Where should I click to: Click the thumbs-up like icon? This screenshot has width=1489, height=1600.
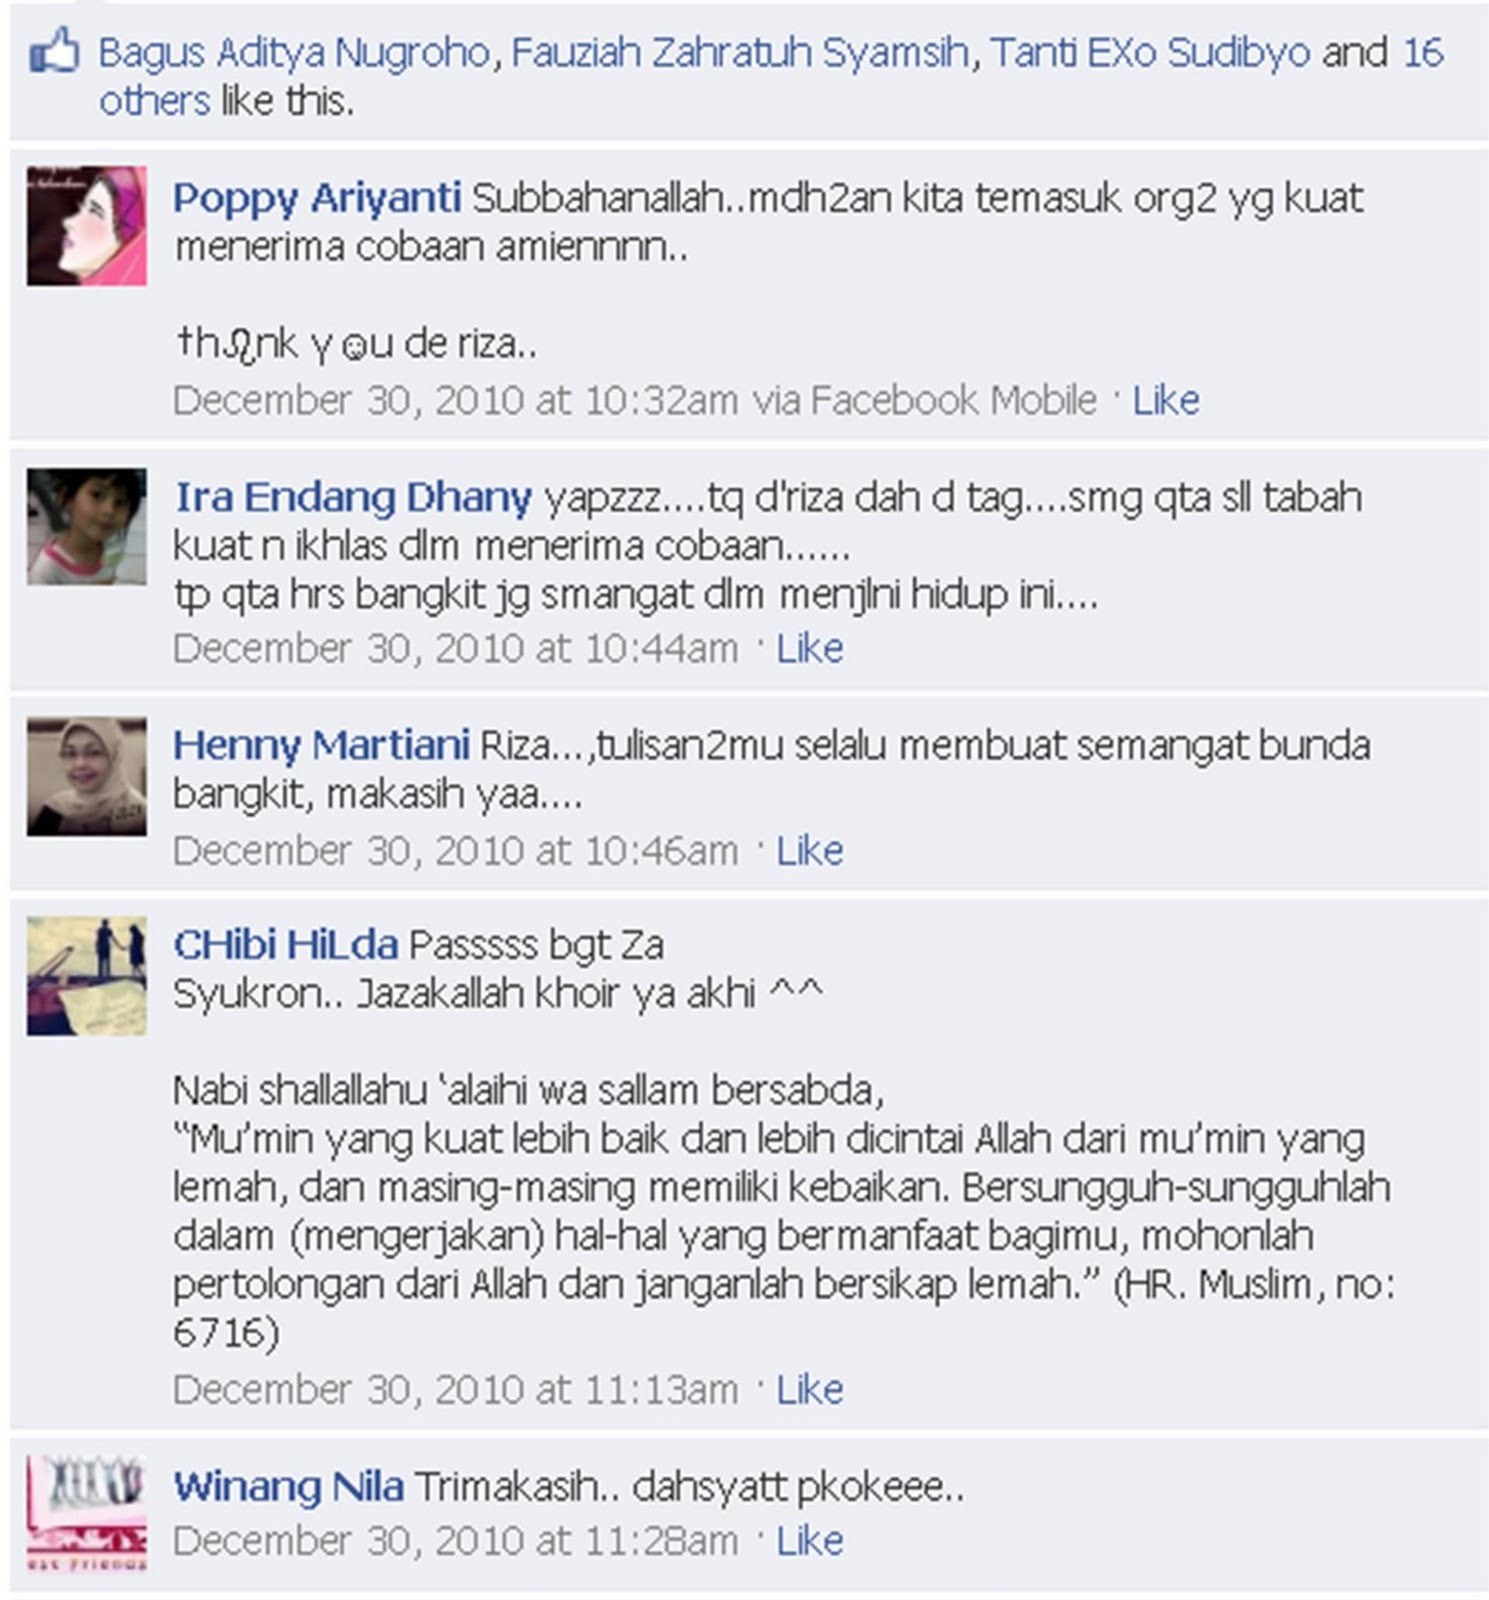(x=53, y=51)
